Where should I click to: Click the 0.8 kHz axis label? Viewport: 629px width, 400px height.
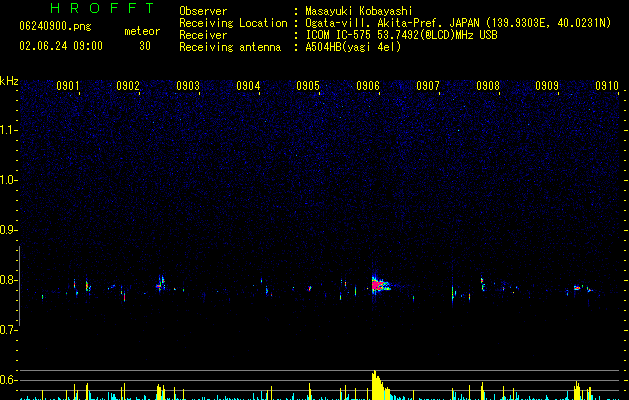tap(9, 280)
